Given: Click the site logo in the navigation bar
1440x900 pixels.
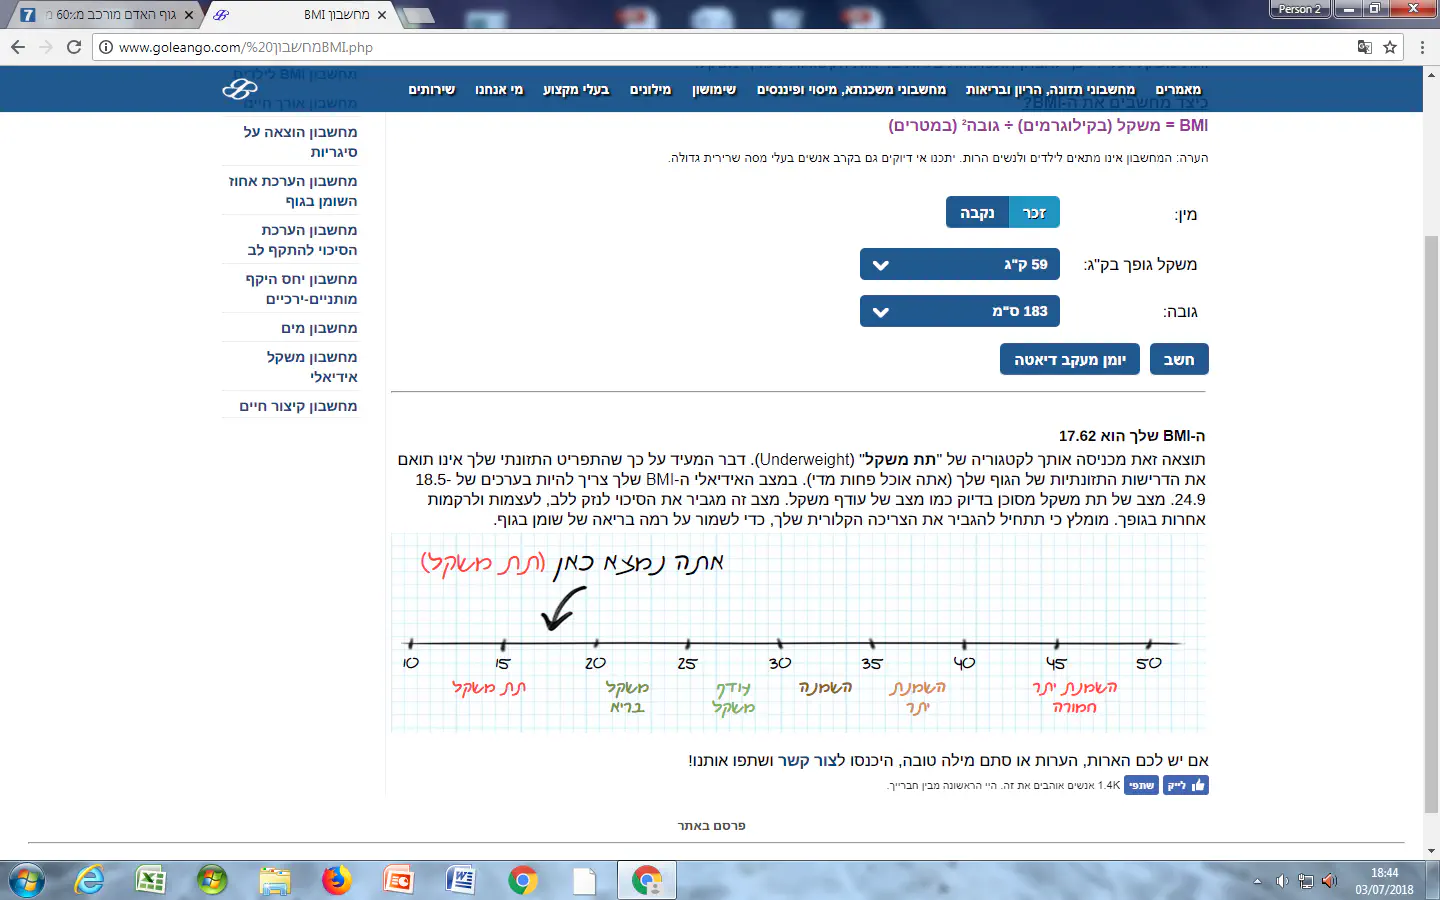Looking at the screenshot, I should point(240,90).
